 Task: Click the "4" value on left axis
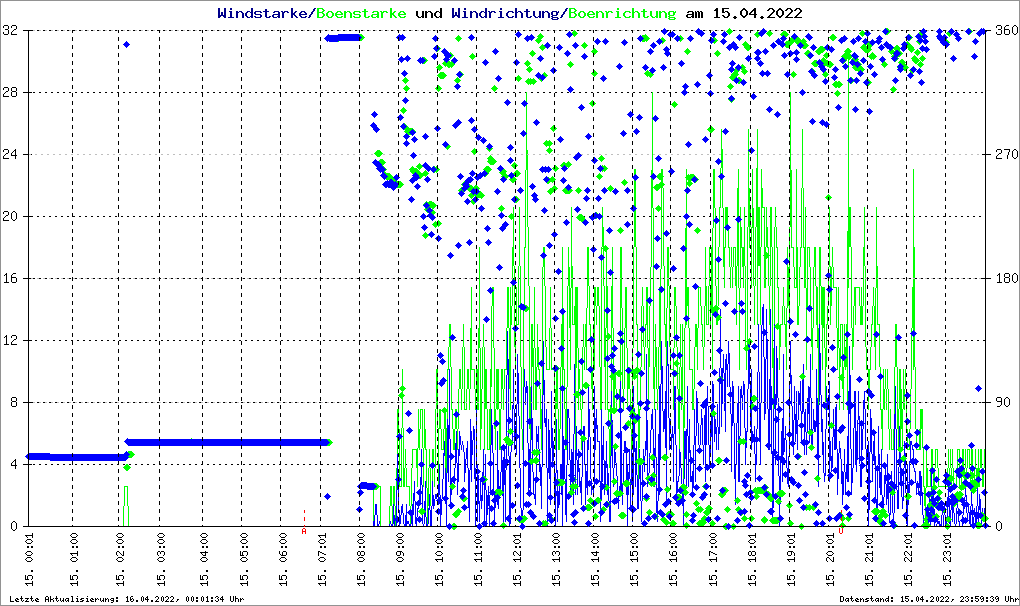(15, 465)
